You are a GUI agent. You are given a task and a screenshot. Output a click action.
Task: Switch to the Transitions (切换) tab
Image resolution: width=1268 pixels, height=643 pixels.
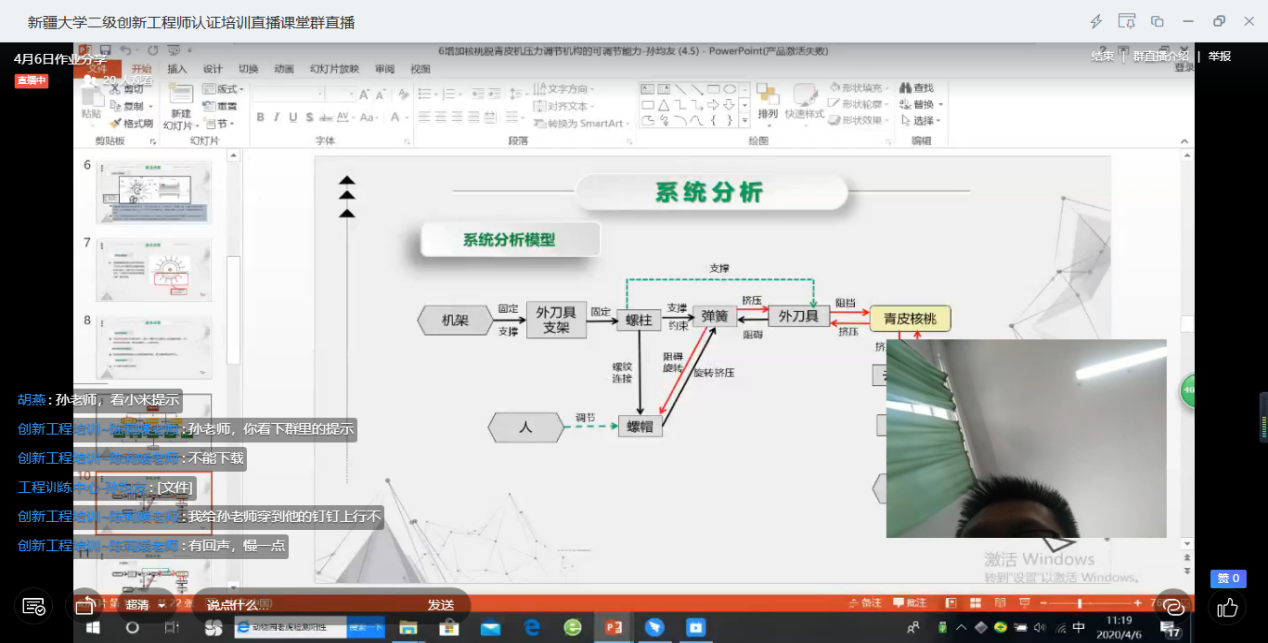[248, 69]
